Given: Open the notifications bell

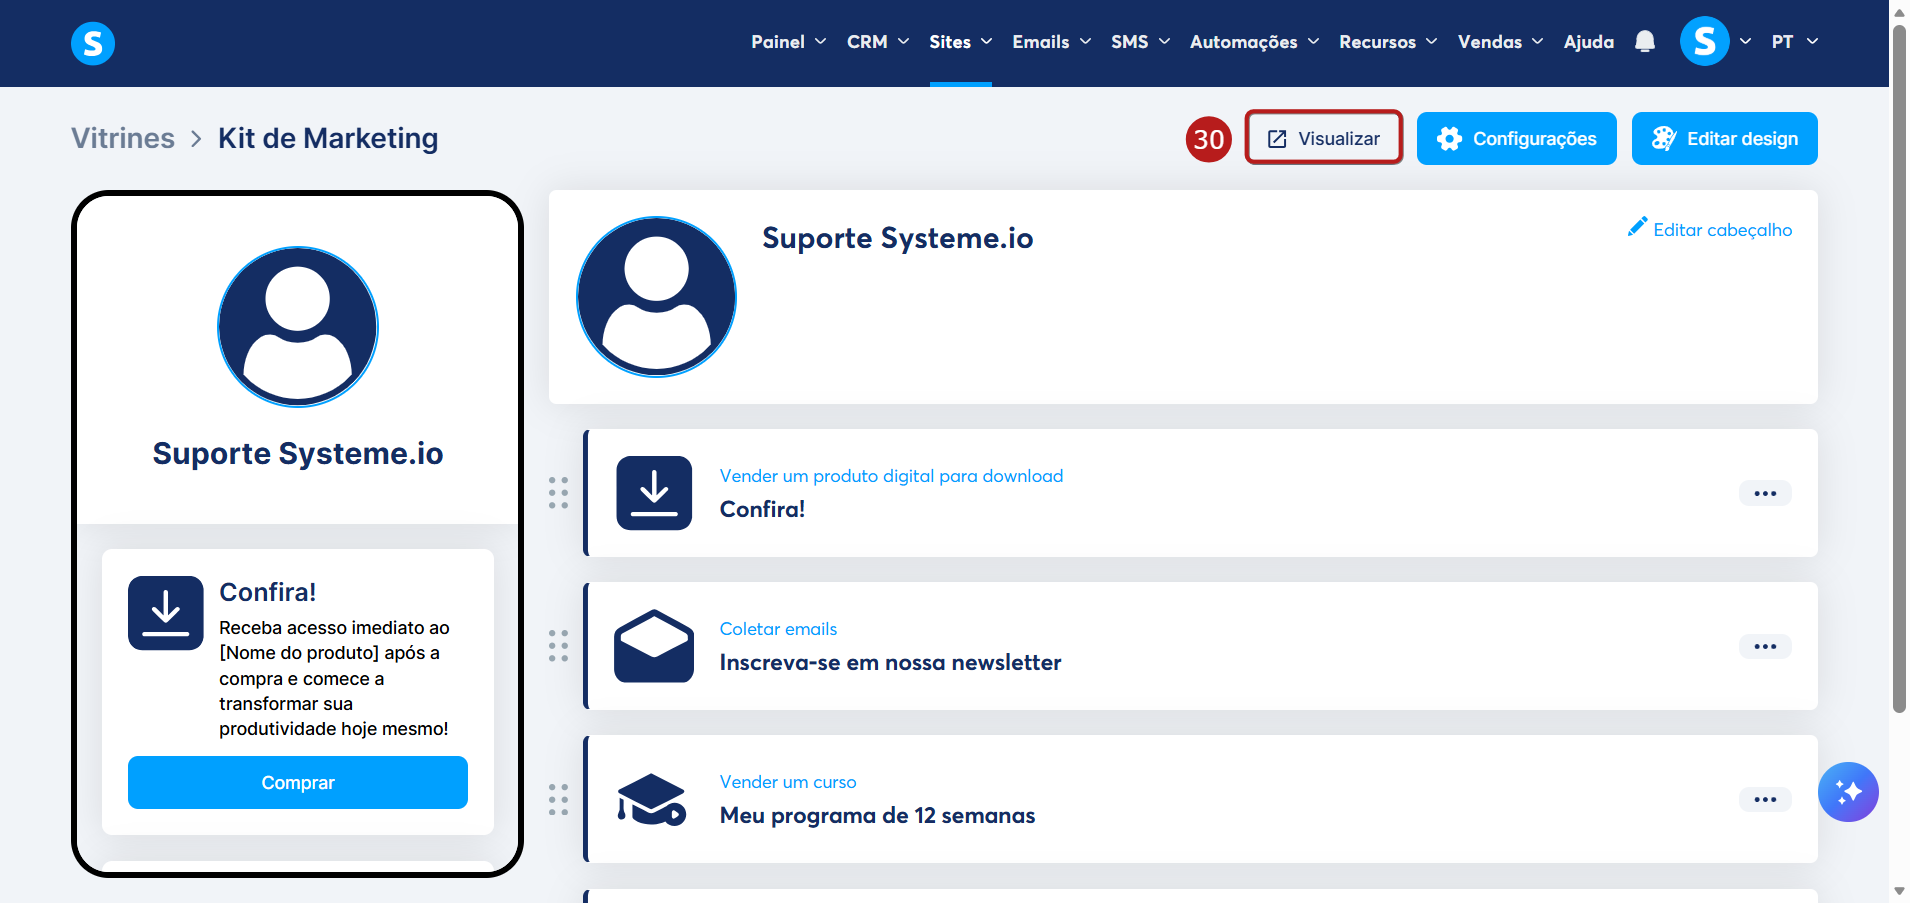Looking at the screenshot, I should pos(1645,42).
